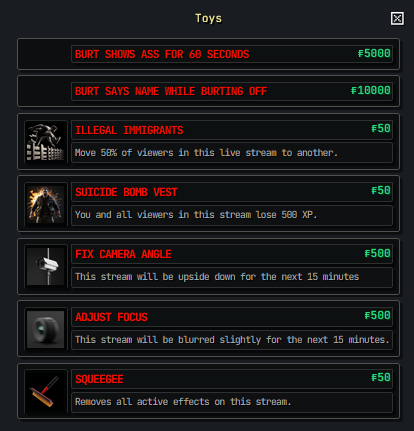Click the upside down stream description
This screenshot has width=414, height=431.
(217, 277)
